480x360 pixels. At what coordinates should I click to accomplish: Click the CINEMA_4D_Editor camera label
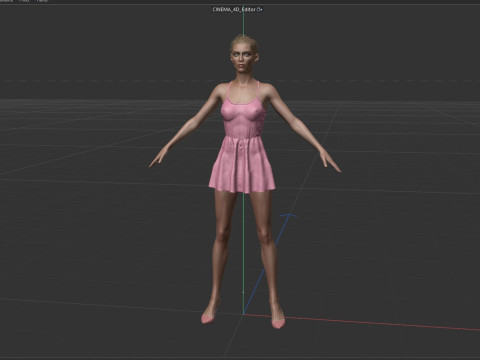[x=234, y=9]
